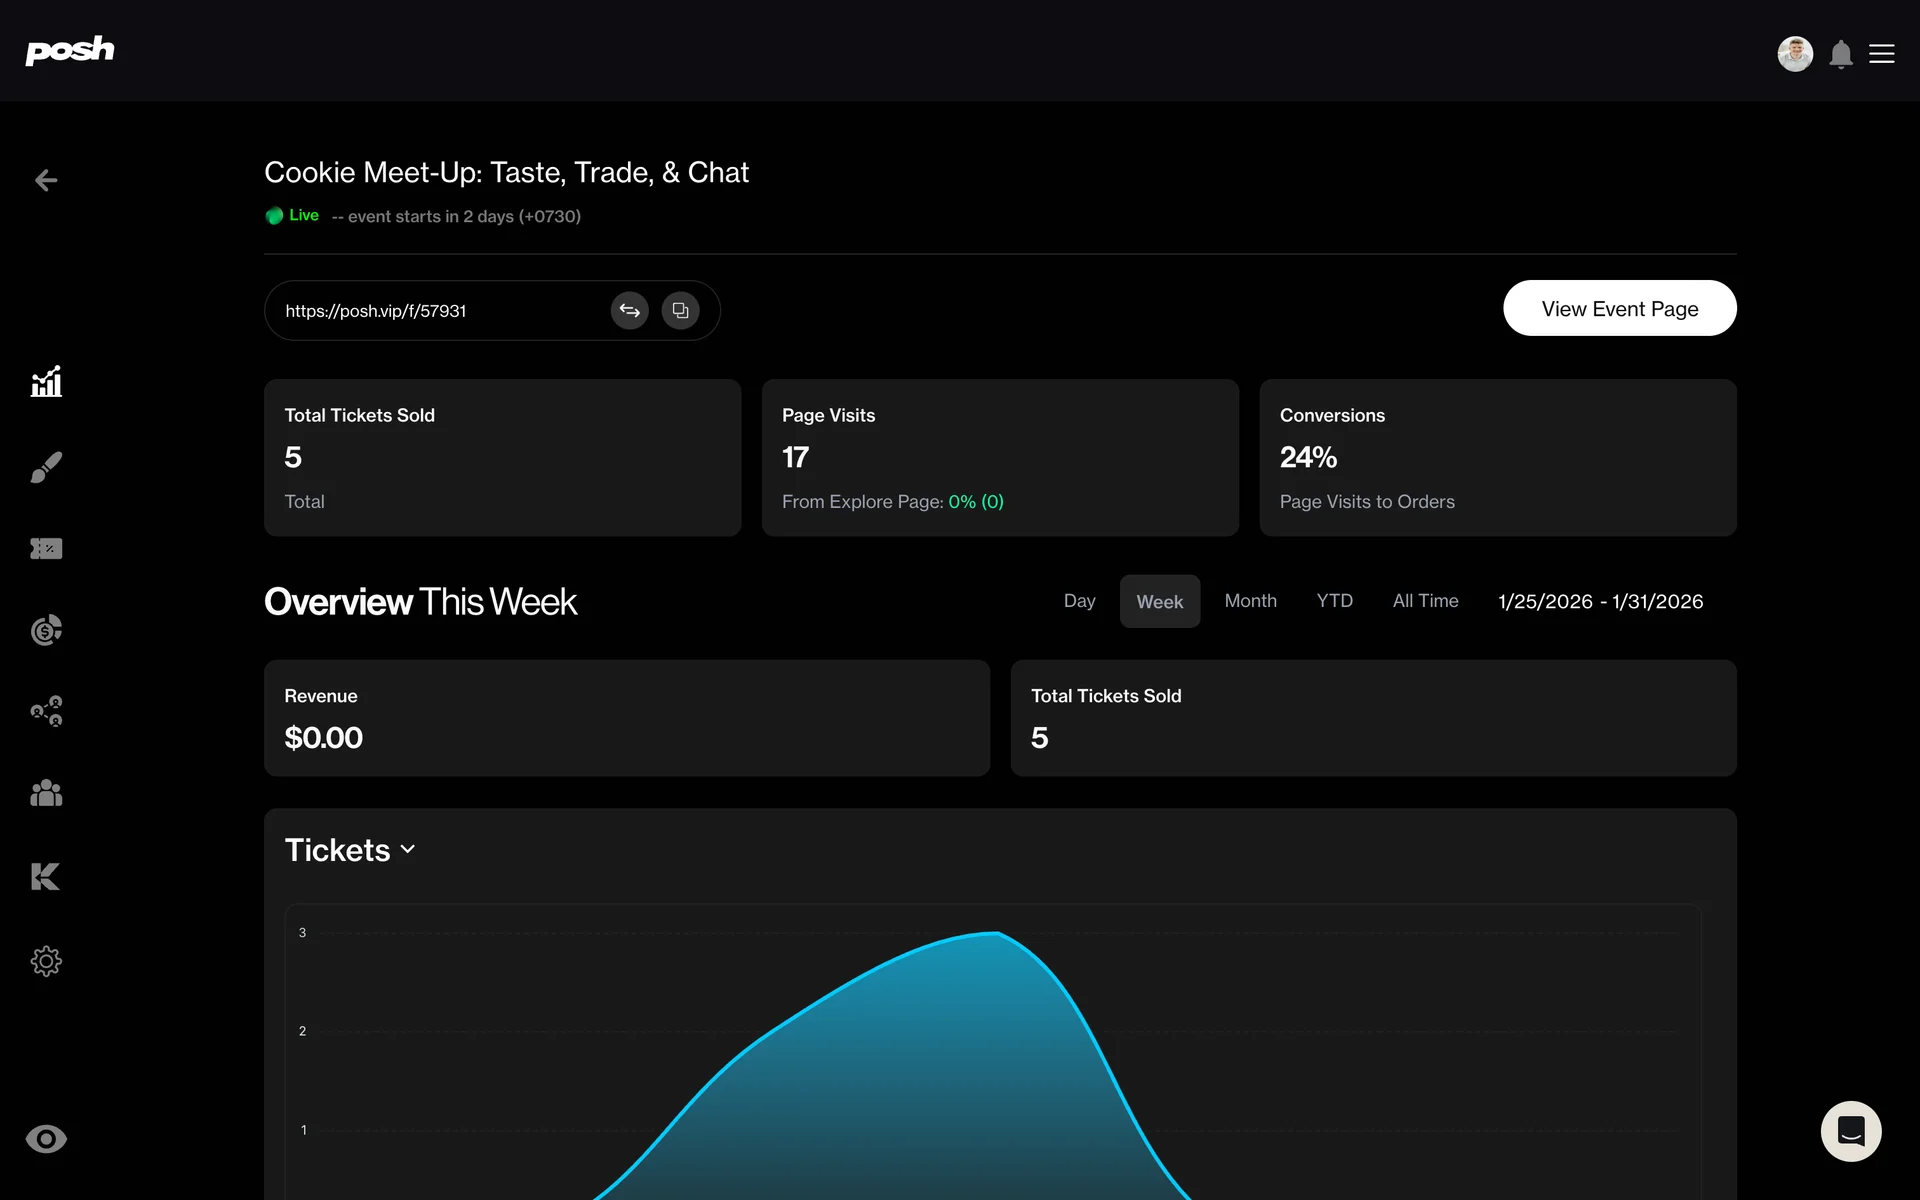Click View Event Page button
Viewport: 1920px width, 1200px height.
point(1619,309)
